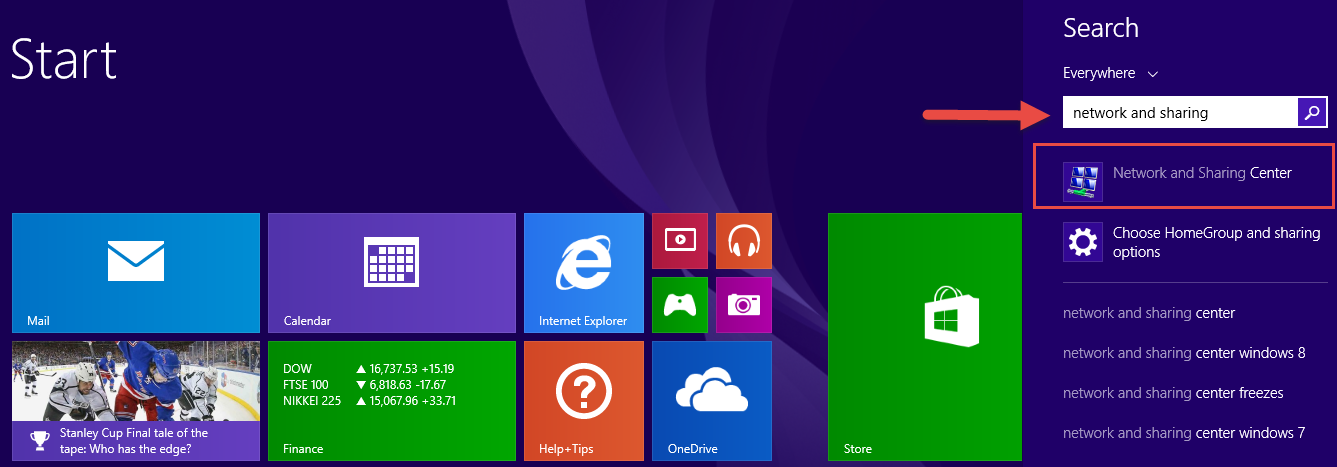Open the red Video tile
This screenshot has height=467, width=1337.
coord(680,241)
